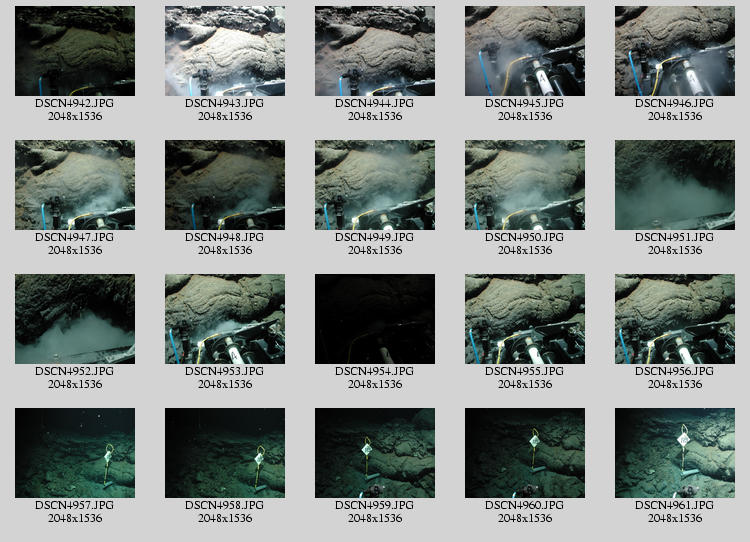Select the cloudy thumbnail DSCN4951.JPG
The width and height of the screenshot is (750, 542).
pos(675,185)
